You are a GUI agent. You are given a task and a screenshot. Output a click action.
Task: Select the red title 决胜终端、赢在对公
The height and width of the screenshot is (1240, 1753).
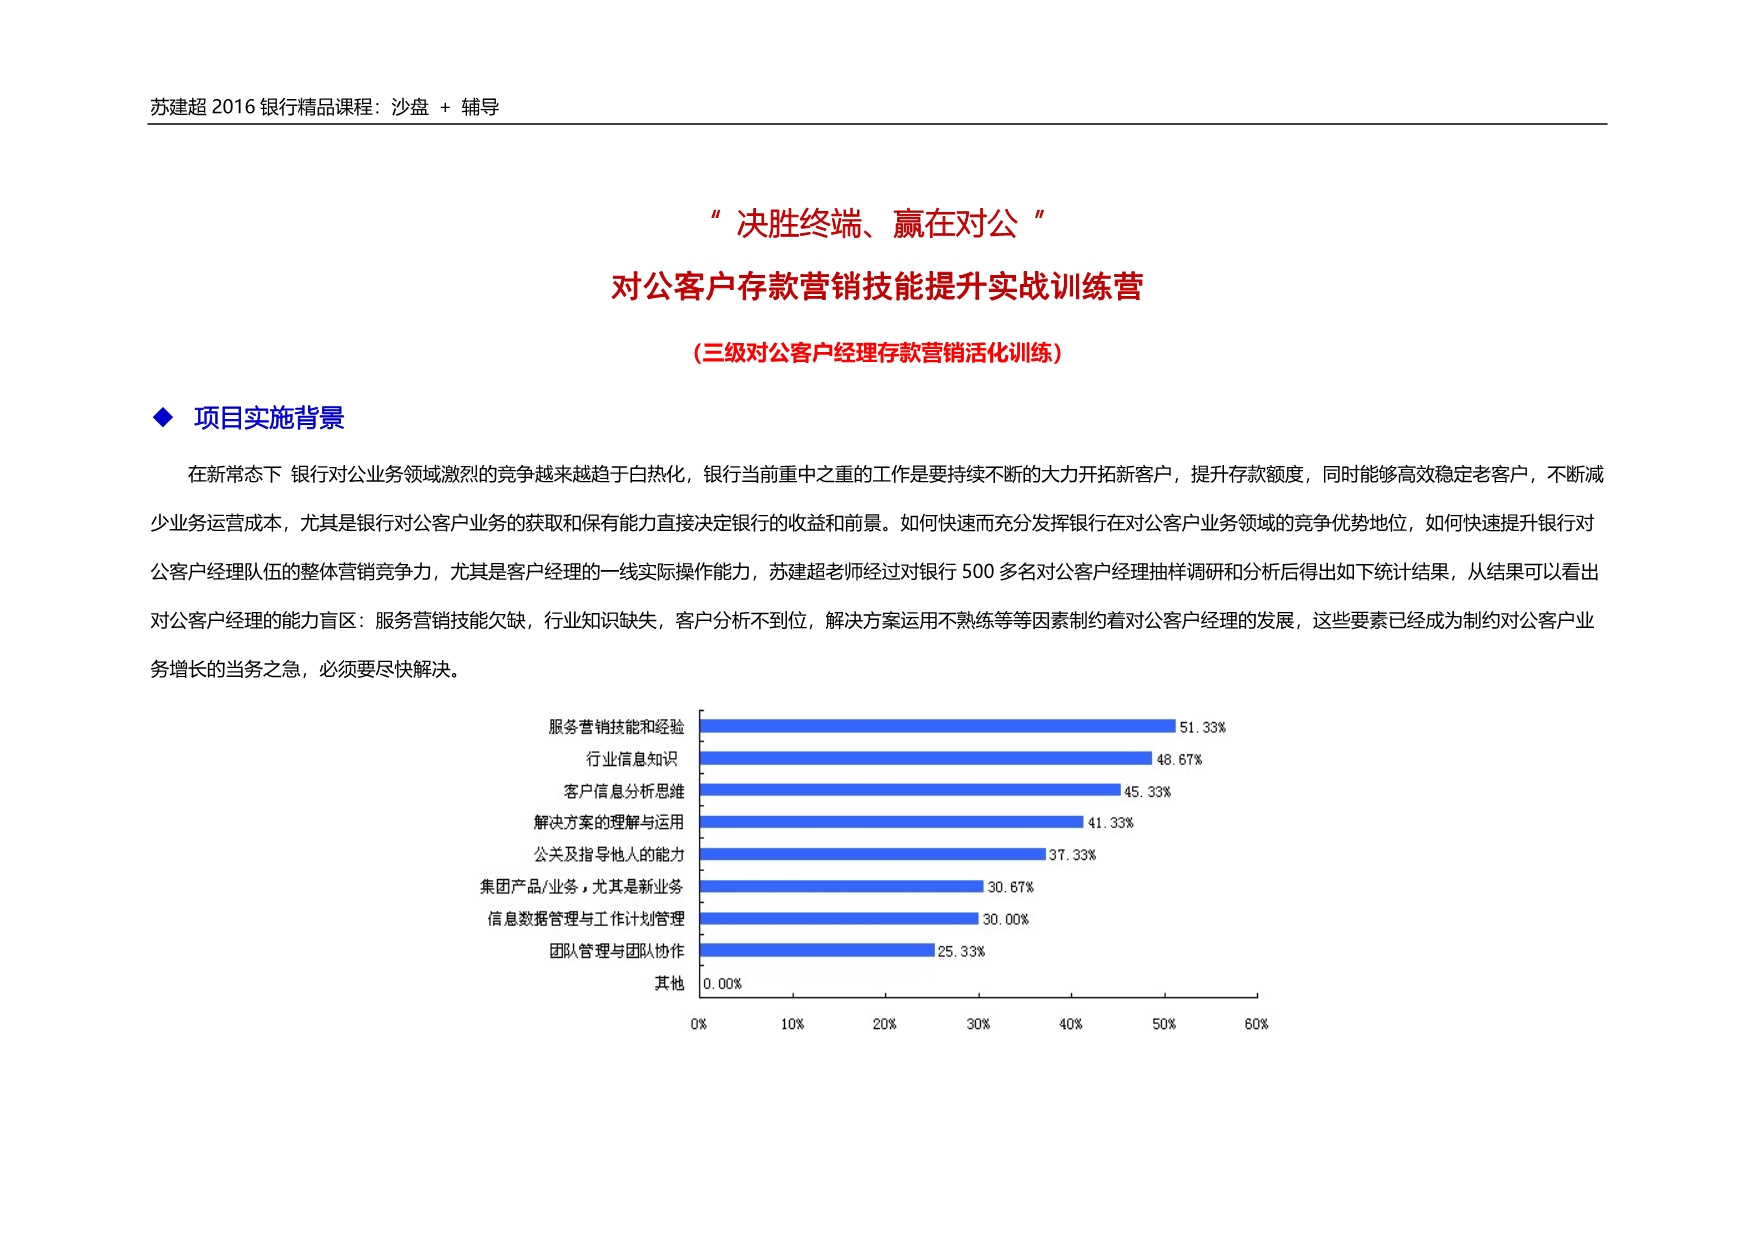[877, 224]
